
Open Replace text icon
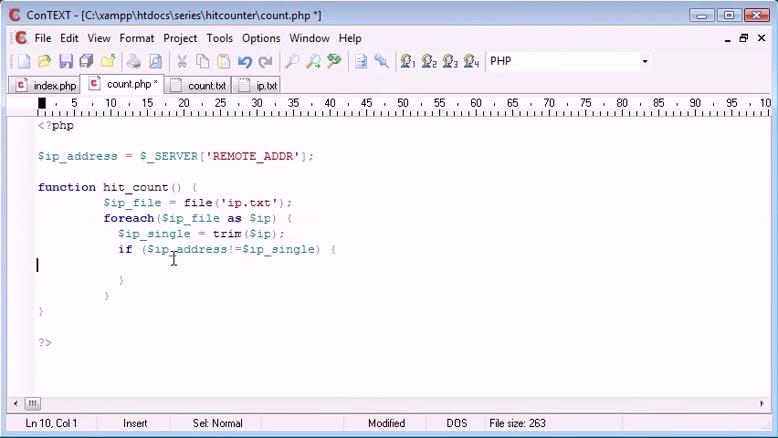tap(334, 62)
